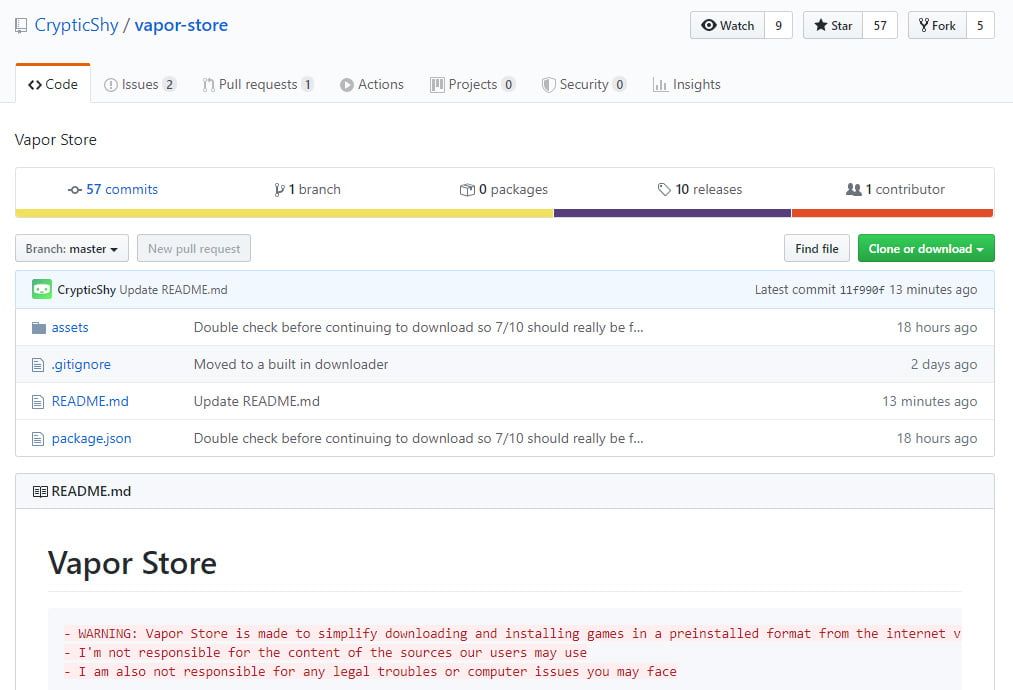Click the assets folder icon
Viewport: 1013px width, 690px height.
(x=39, y=328)
